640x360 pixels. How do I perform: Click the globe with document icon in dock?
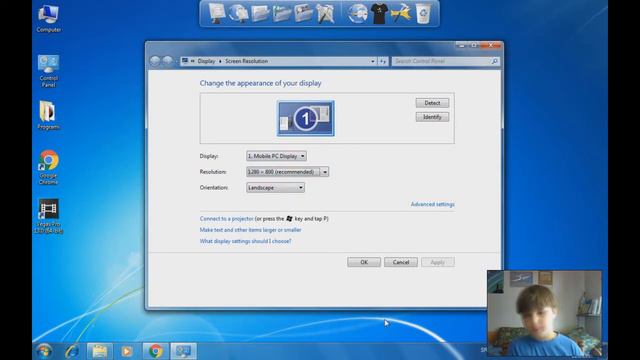click(x=238, y=13)
